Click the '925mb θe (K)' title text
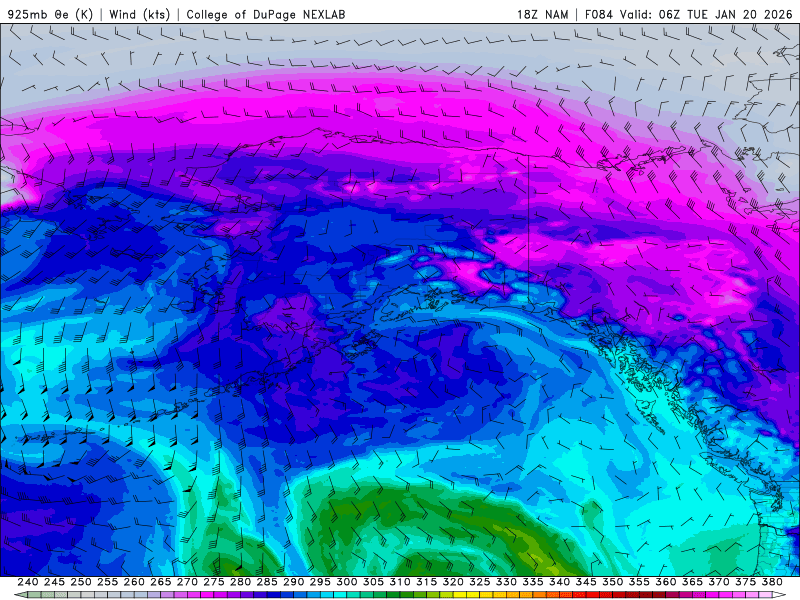Image resolution: width=800 pixels, height=600 pixels. [x=50, y=14]
